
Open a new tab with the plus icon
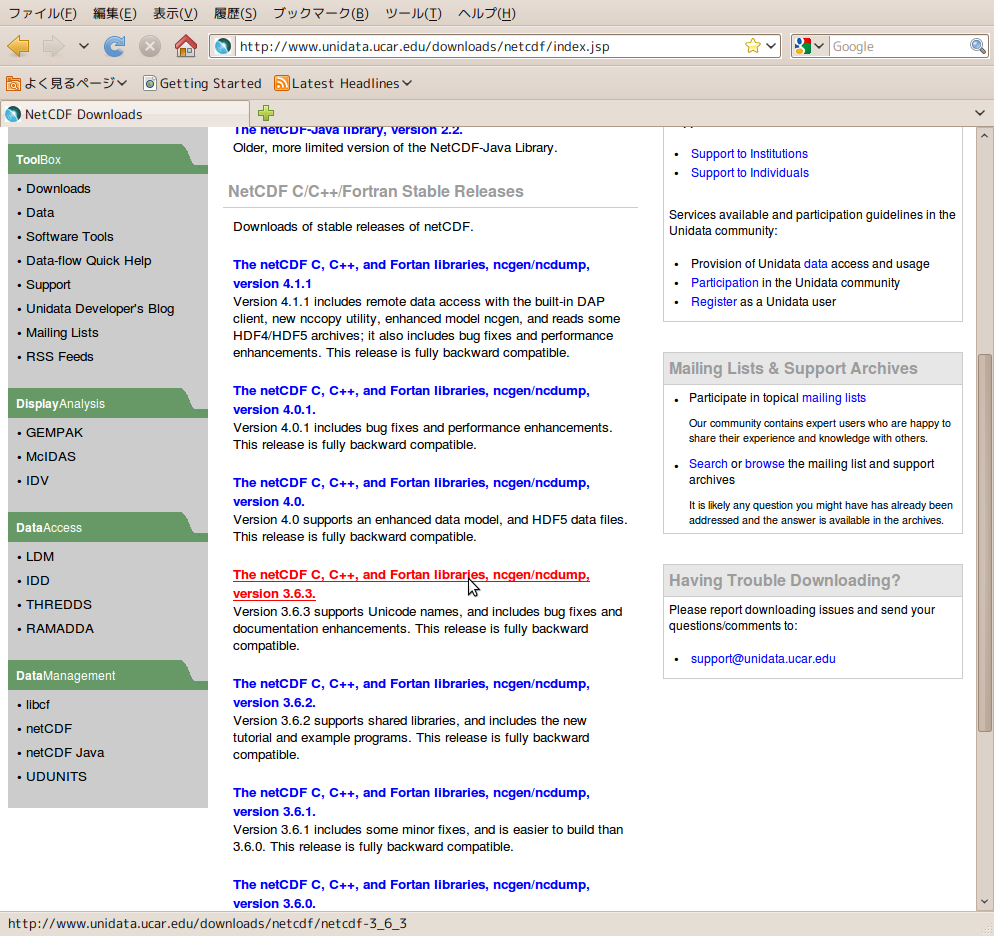tap(266, 113)
